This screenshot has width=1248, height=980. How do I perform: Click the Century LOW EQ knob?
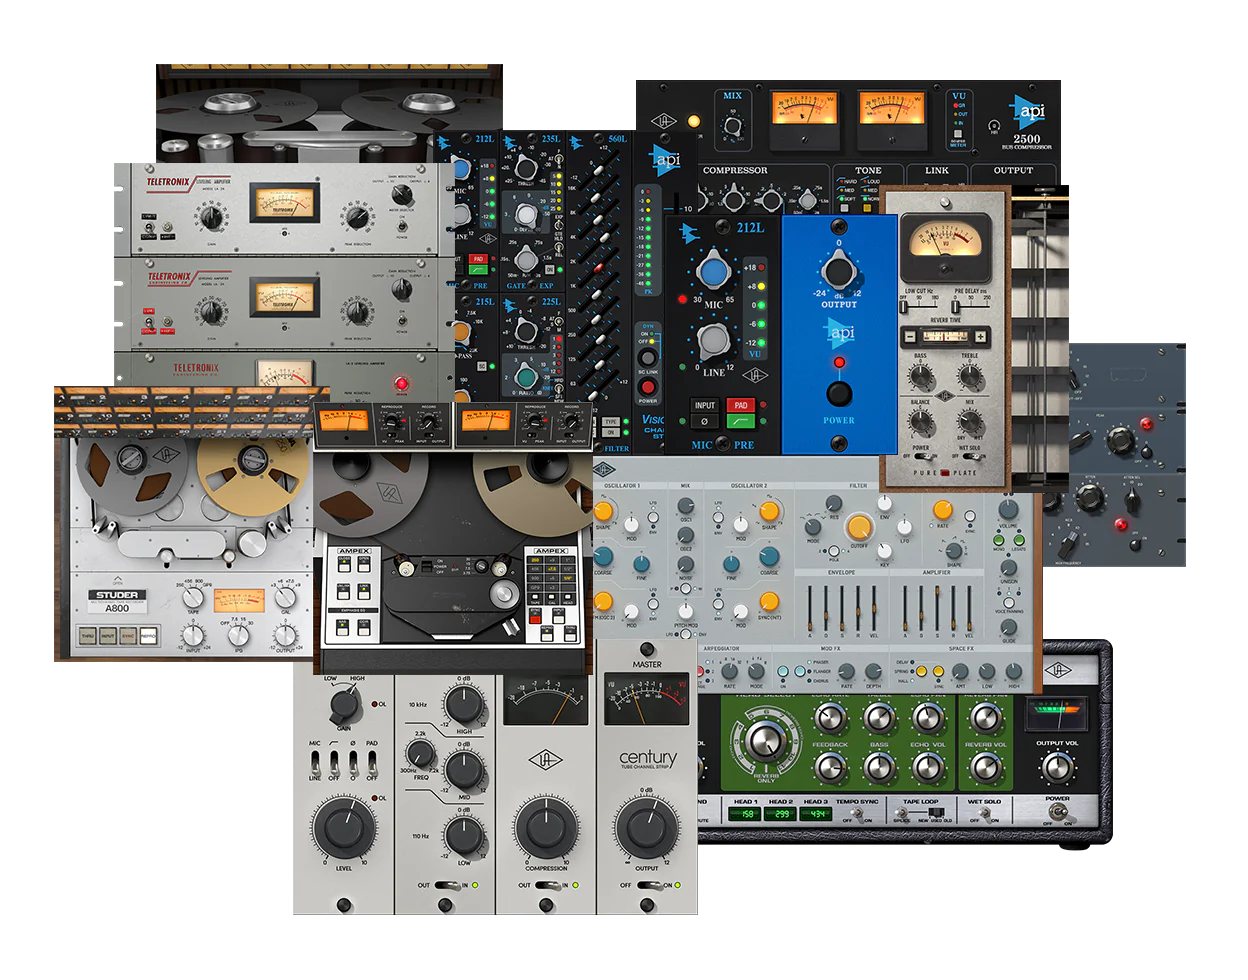(465, 835)
